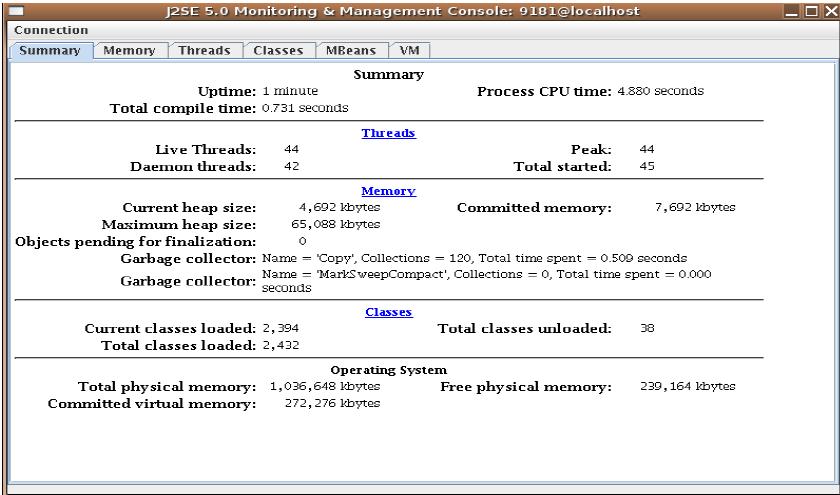Minimize the monitoring console window
This screenshot has width=840, height=495.
tap(792, 11)
